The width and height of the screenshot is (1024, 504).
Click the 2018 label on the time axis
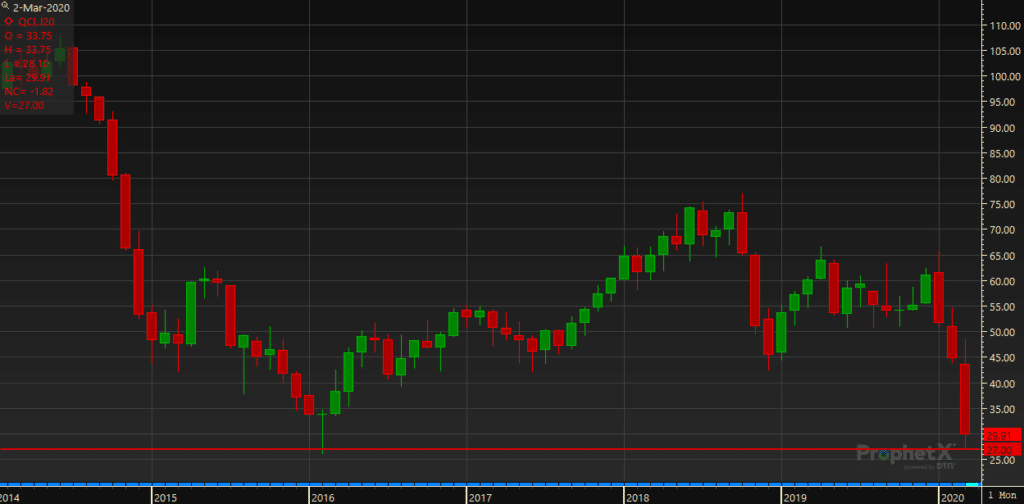(x=637, y=496)
